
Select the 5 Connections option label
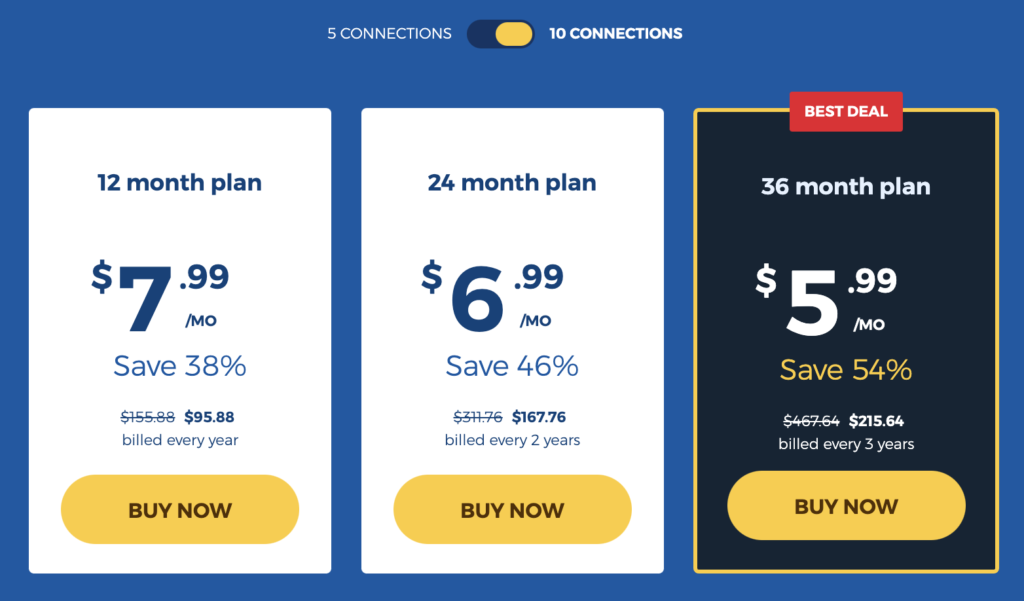389,34
